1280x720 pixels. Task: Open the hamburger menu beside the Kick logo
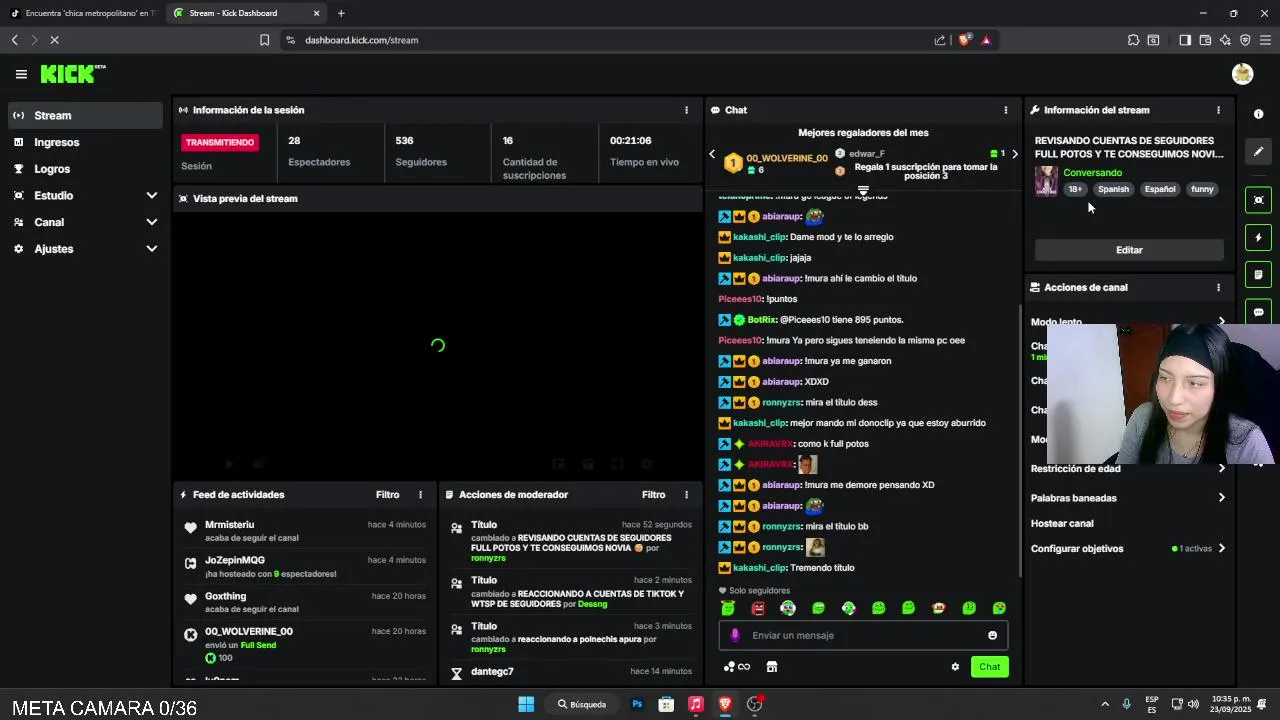click(21, 74)
